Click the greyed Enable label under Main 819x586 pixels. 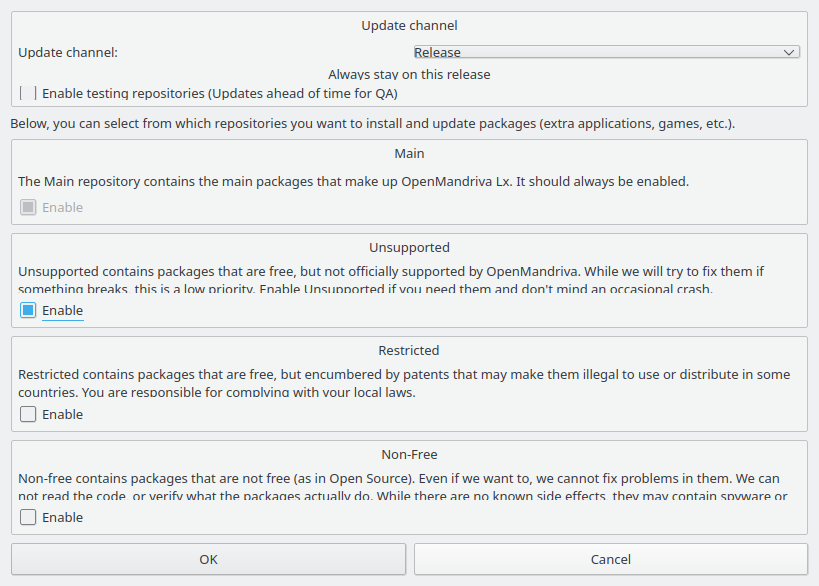pyautogui.click(x=63, y=207)
